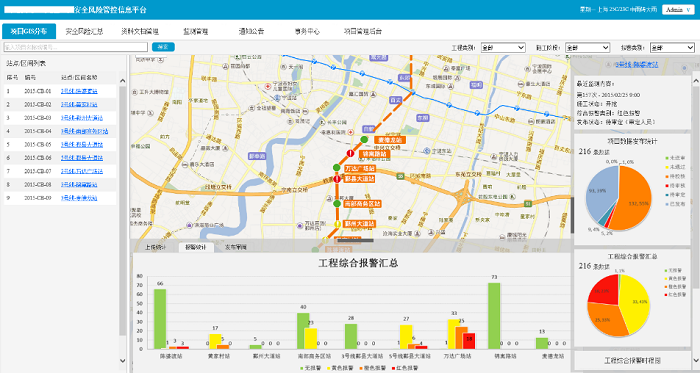Open the Admin user dropdown

click(678, 9)
